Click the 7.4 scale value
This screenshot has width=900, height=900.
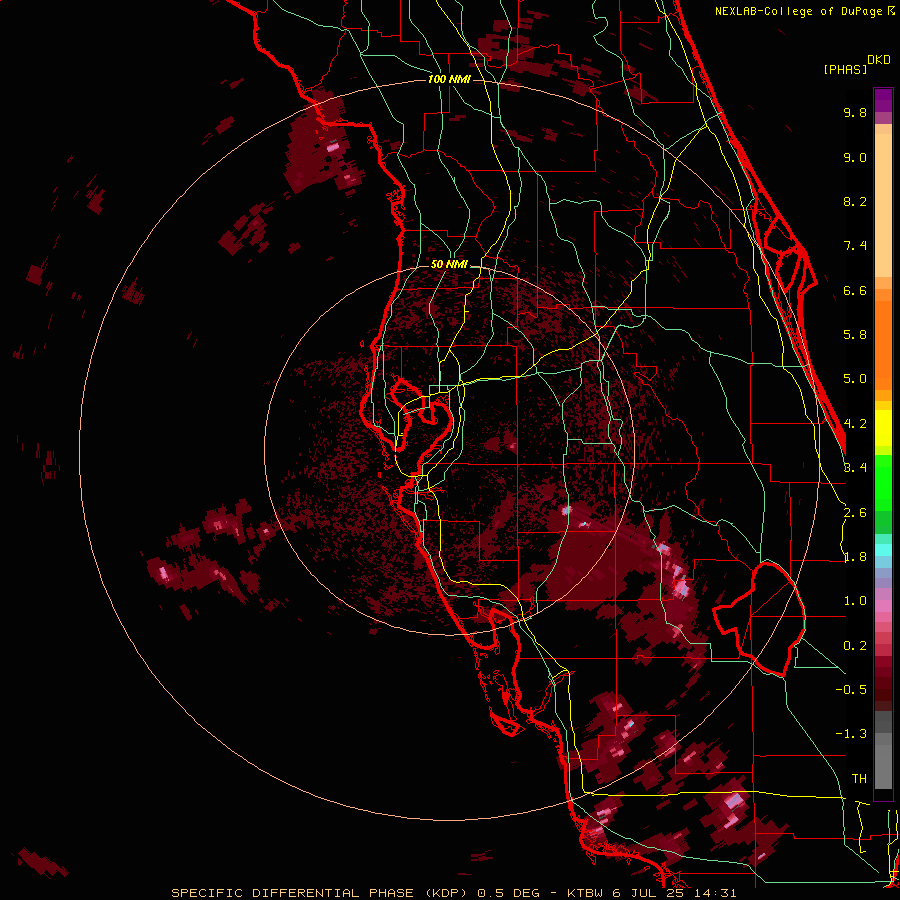[x=855, y=246]
